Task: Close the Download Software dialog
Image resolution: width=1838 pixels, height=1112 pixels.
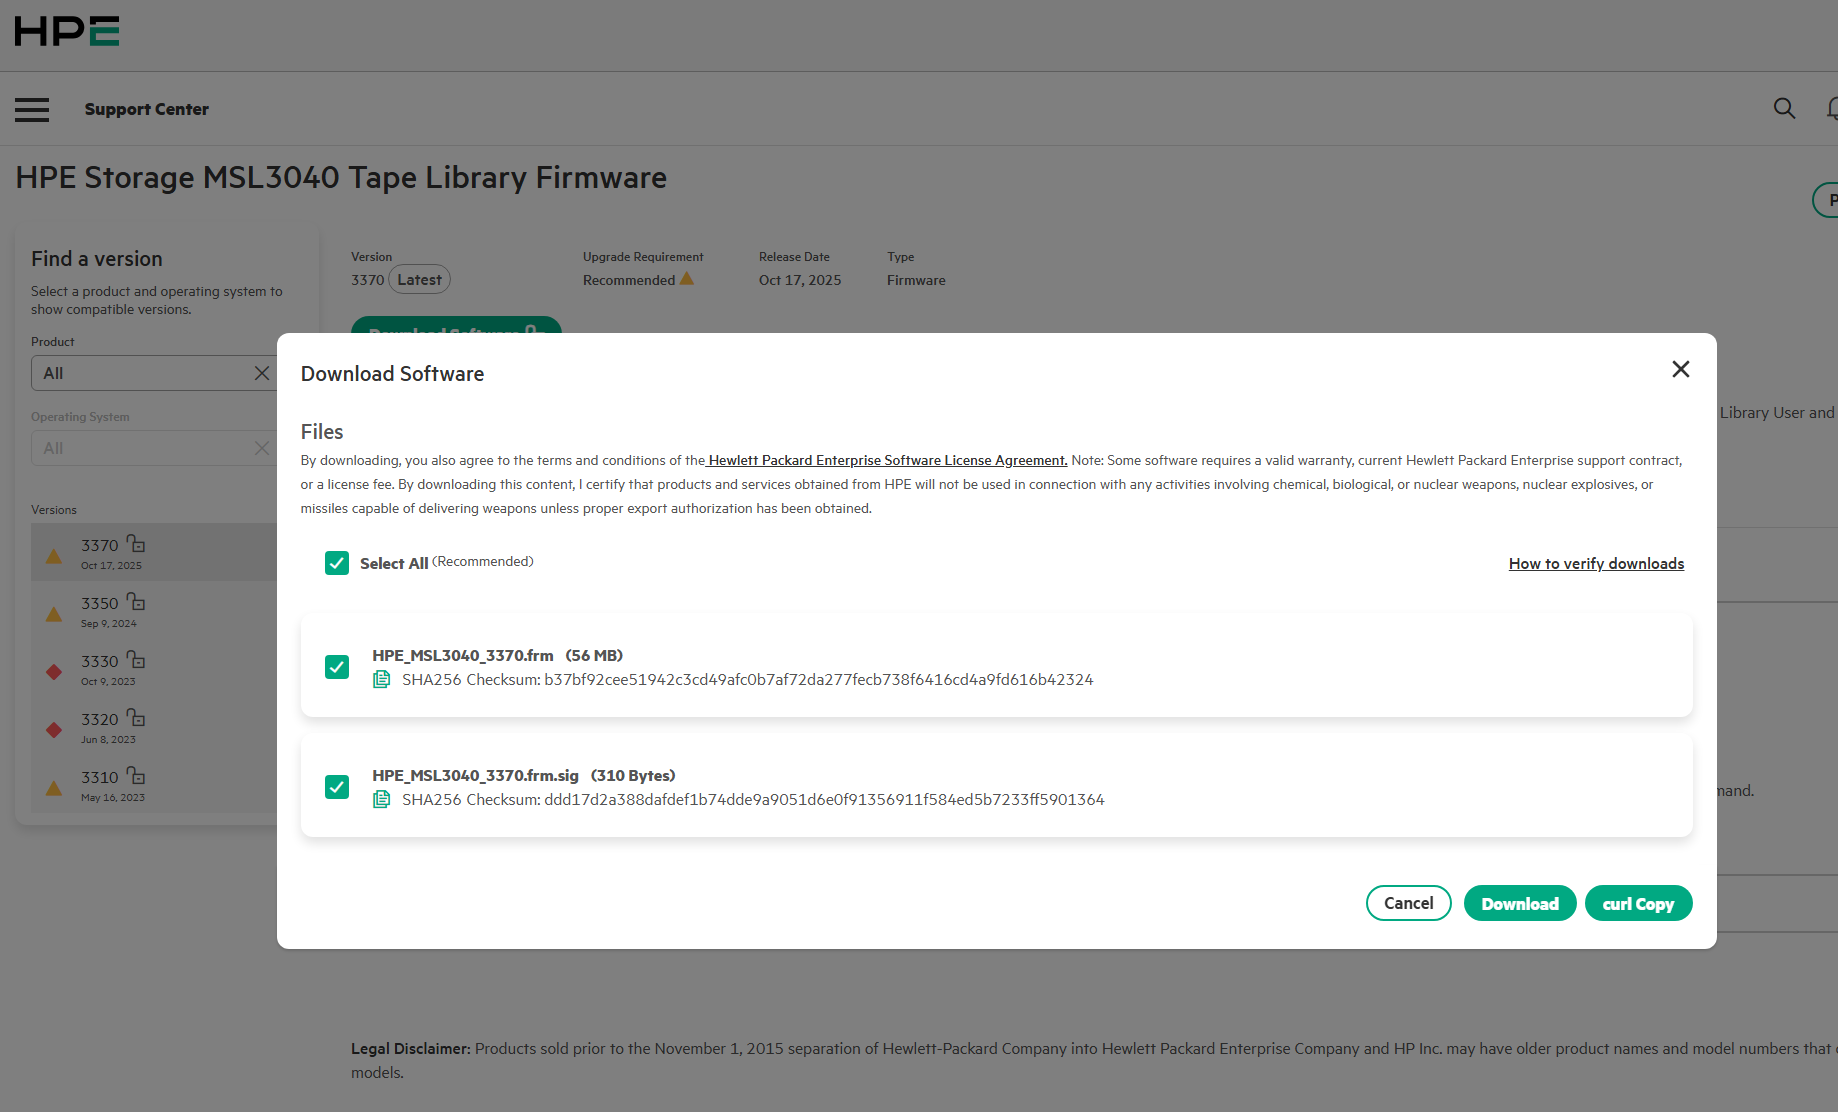Action: 1680,370
